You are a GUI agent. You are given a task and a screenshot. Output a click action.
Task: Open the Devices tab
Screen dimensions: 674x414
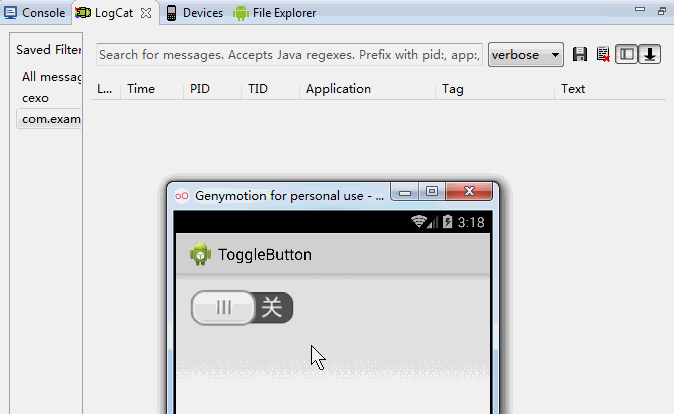195,13
